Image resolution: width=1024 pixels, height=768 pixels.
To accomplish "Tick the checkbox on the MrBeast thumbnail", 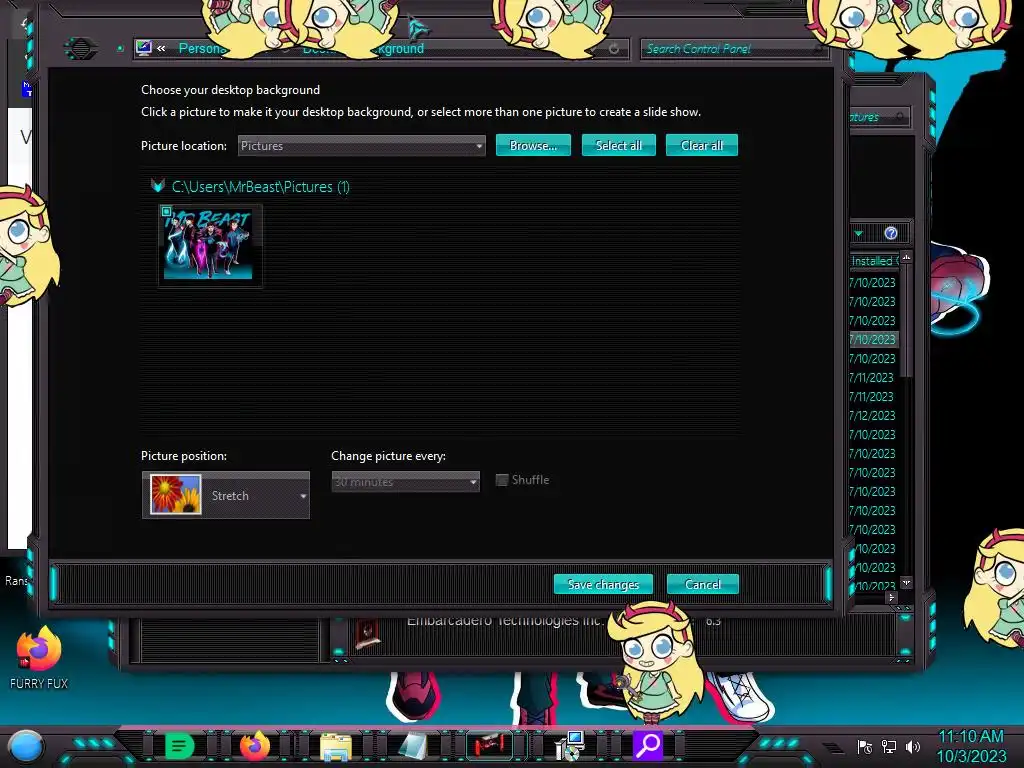I will click(x=167, y=212).
